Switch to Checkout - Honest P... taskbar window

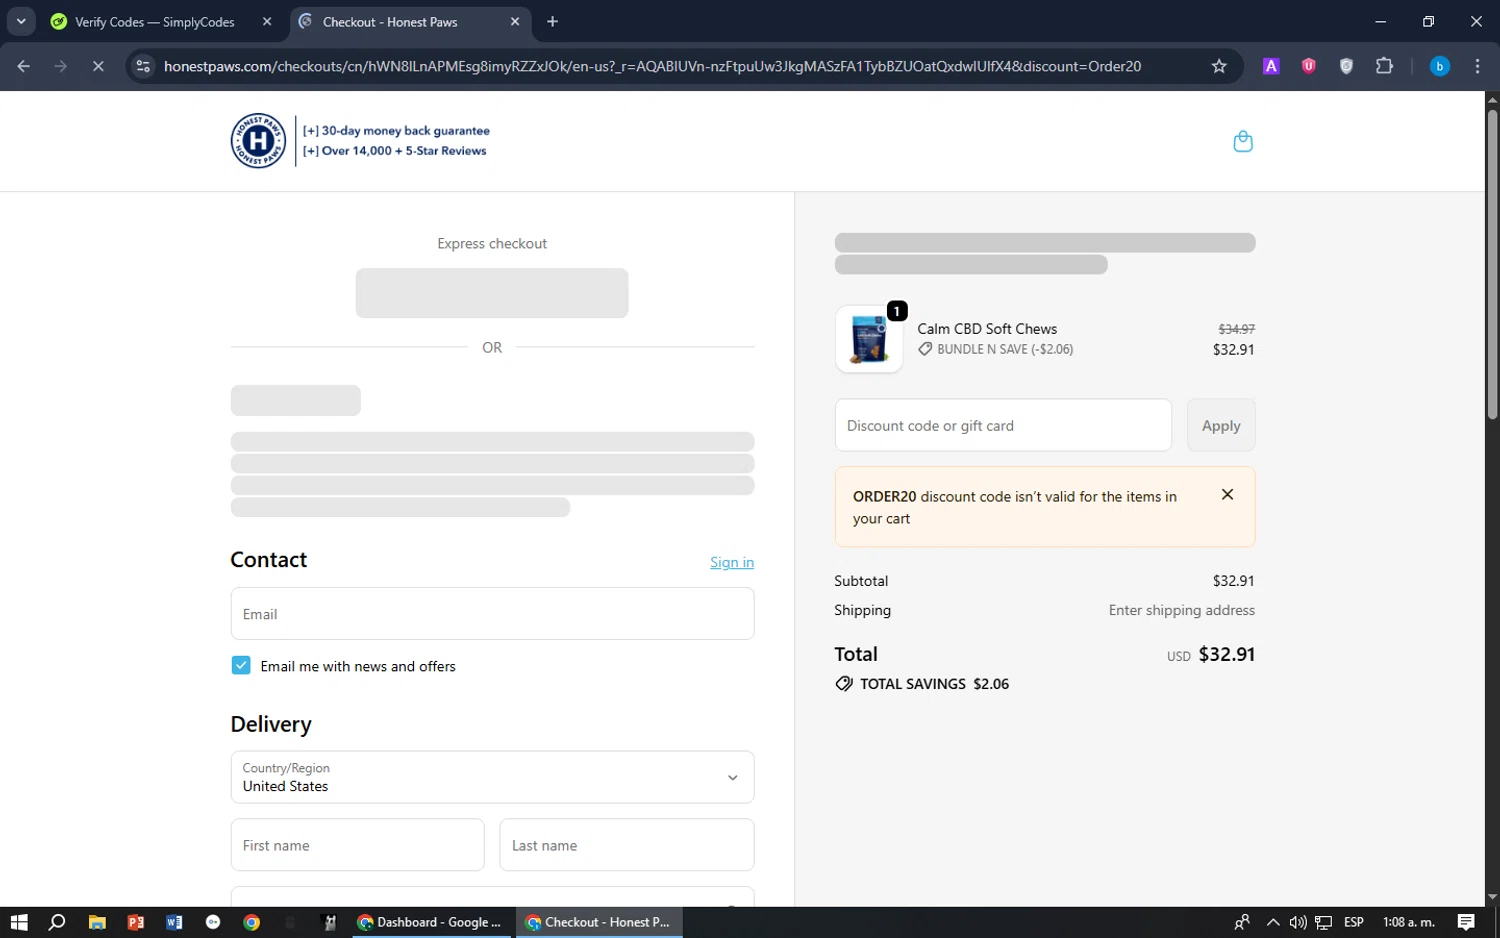(599, 922)
